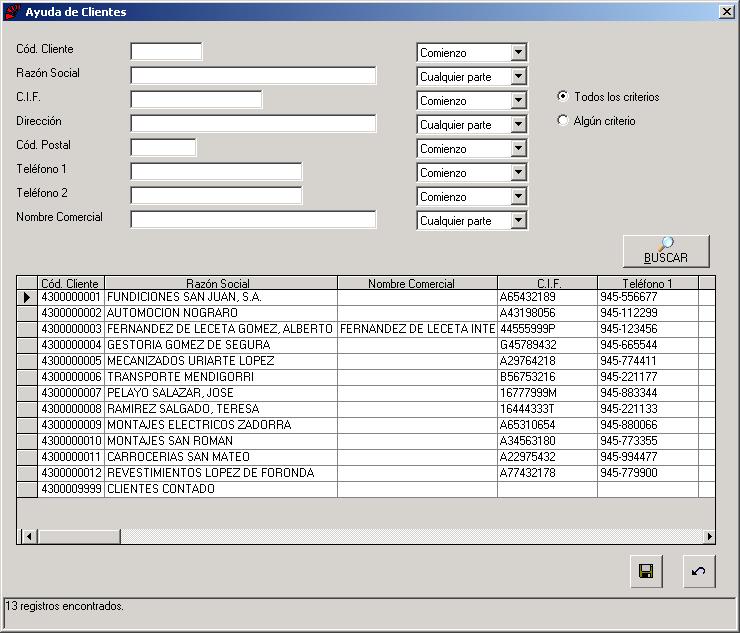This screenshot has width=740, height=633.
Task: Click the undo arrow icon button
Action: click(699, 571)
